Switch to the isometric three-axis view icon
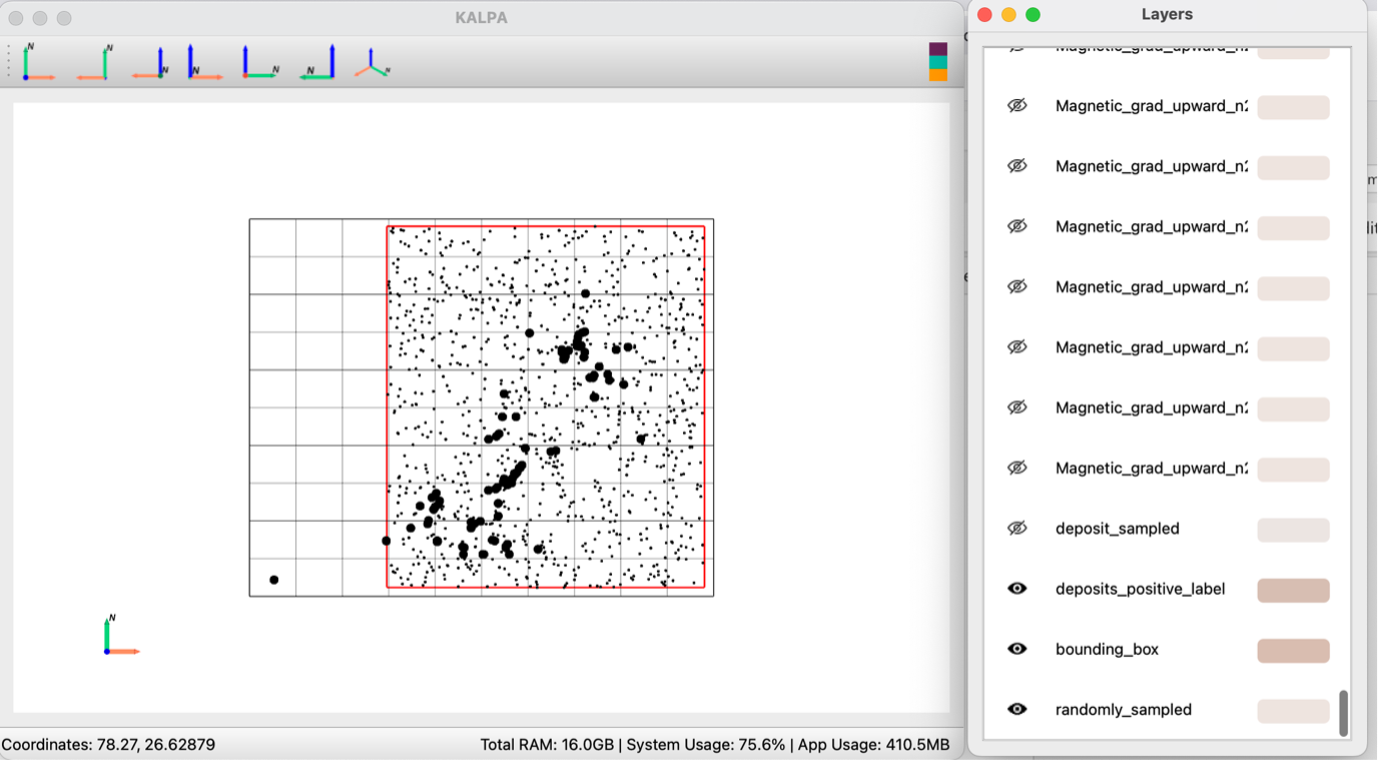 pos(372,63)
